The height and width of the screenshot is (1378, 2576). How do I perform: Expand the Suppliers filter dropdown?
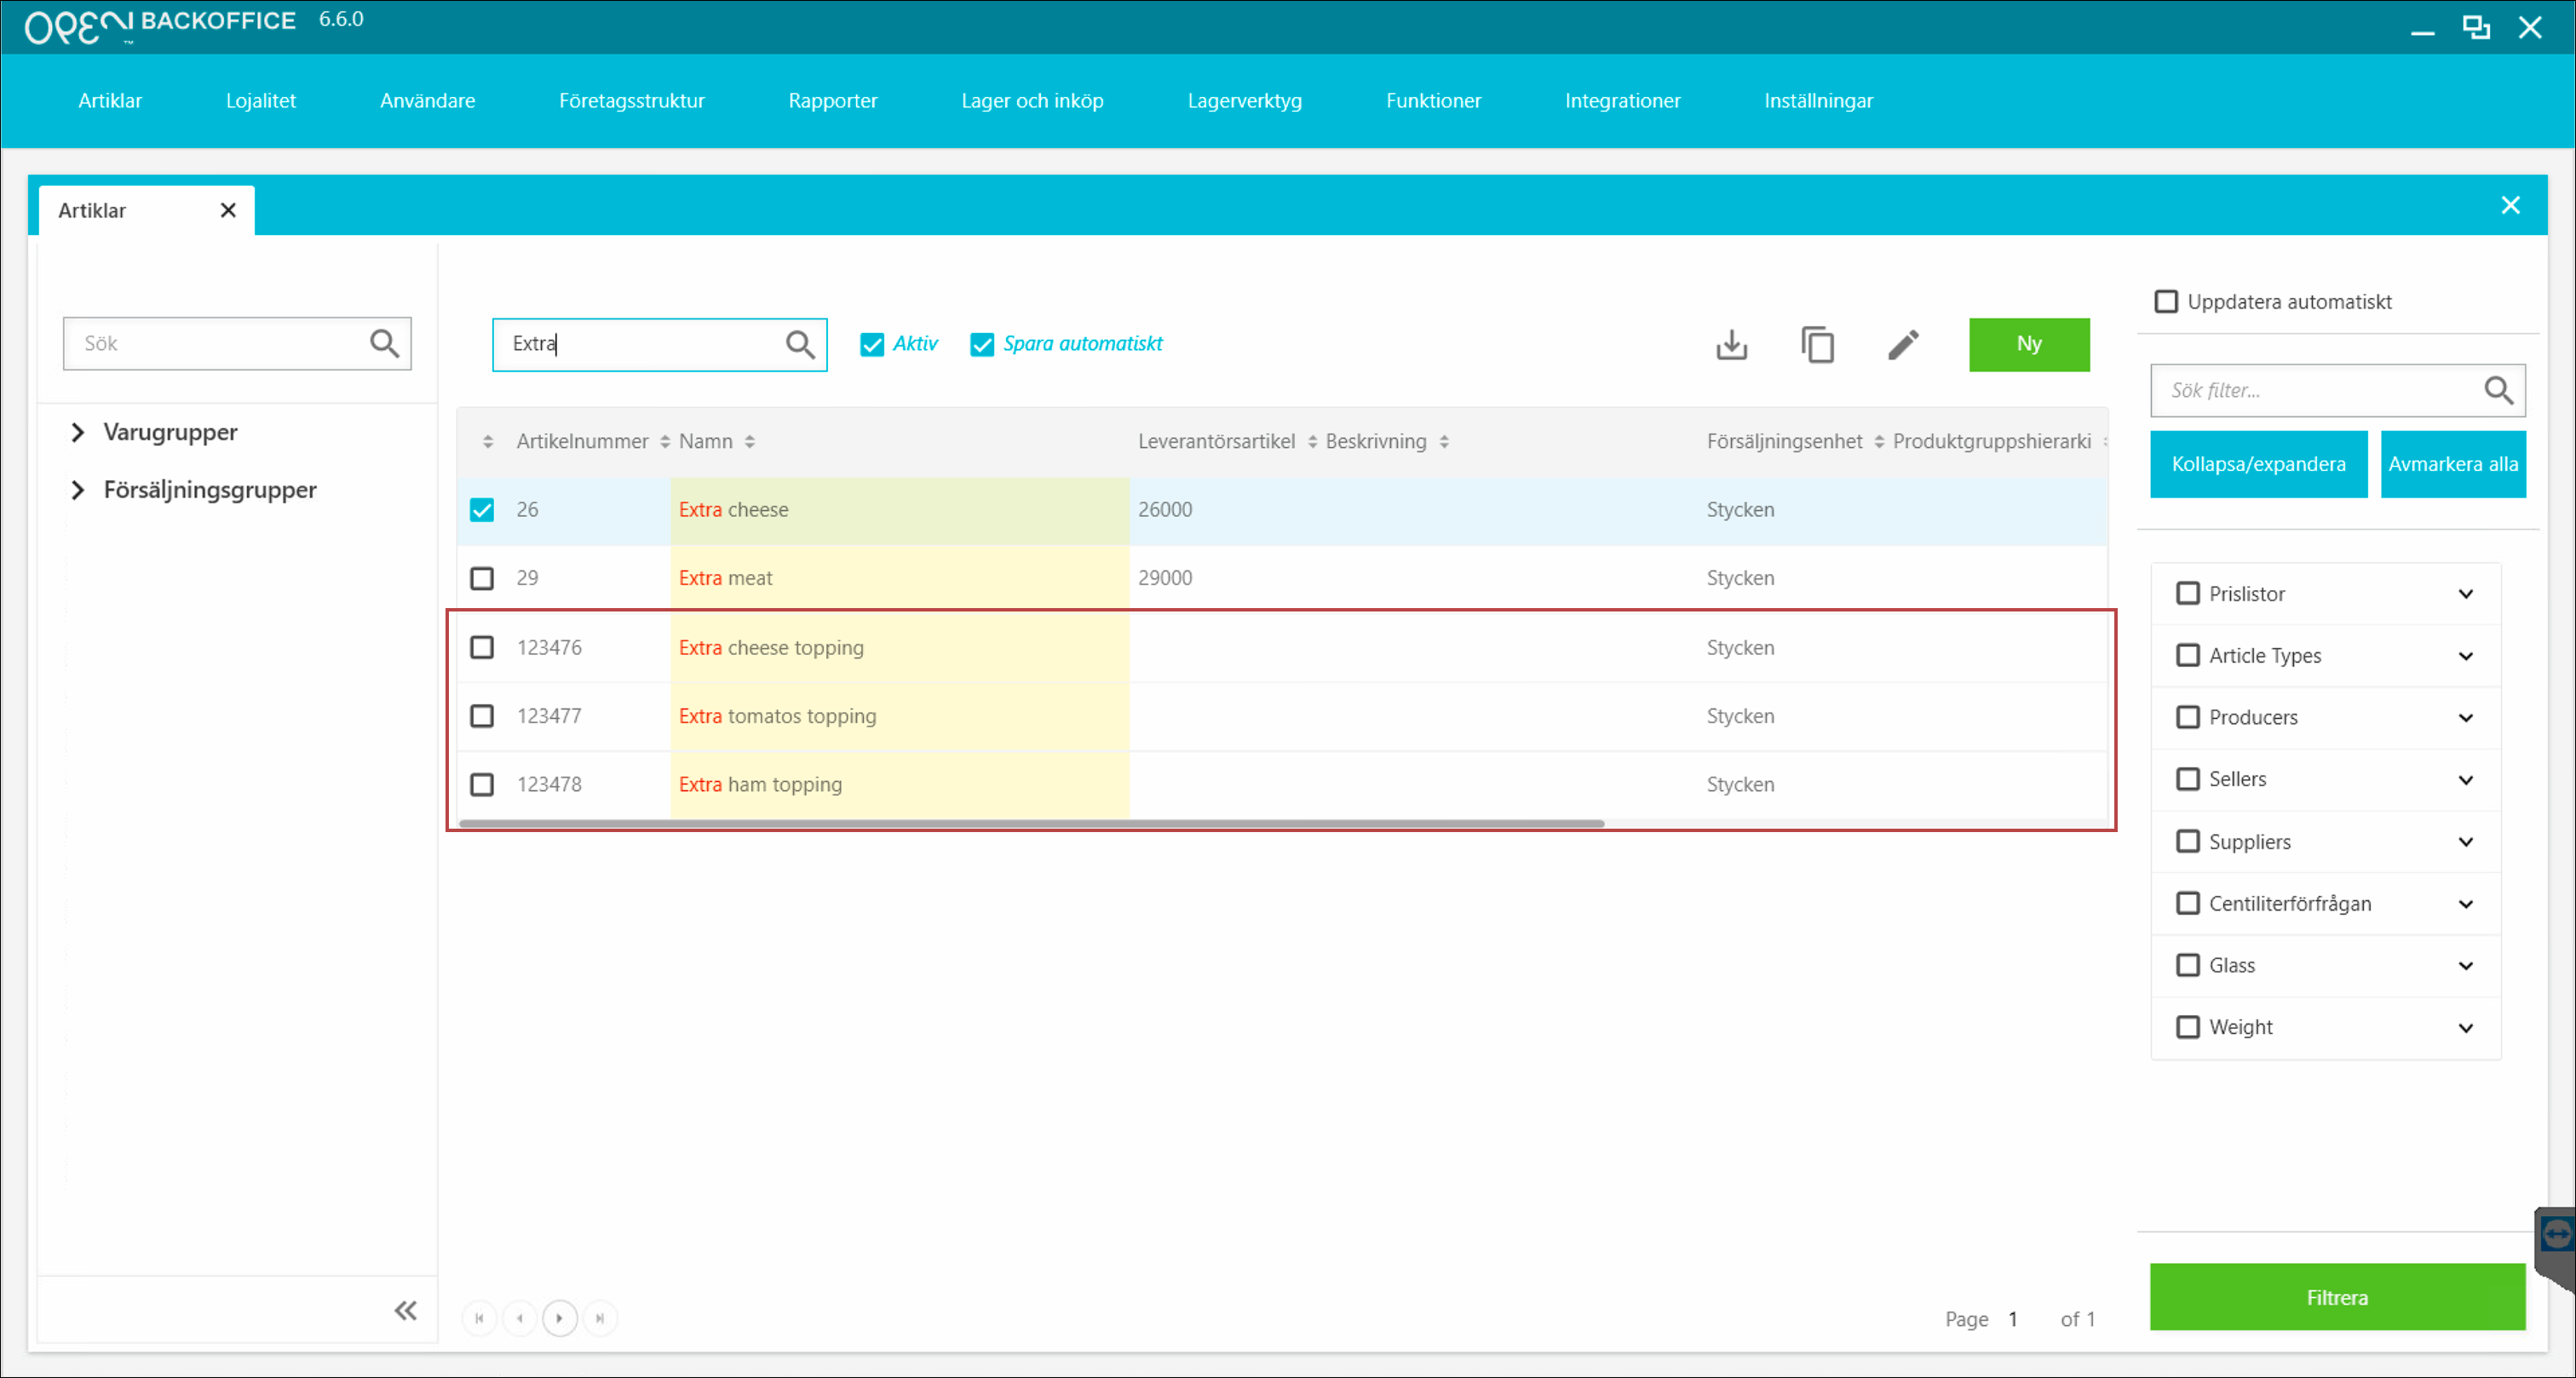click(2465, 842)
